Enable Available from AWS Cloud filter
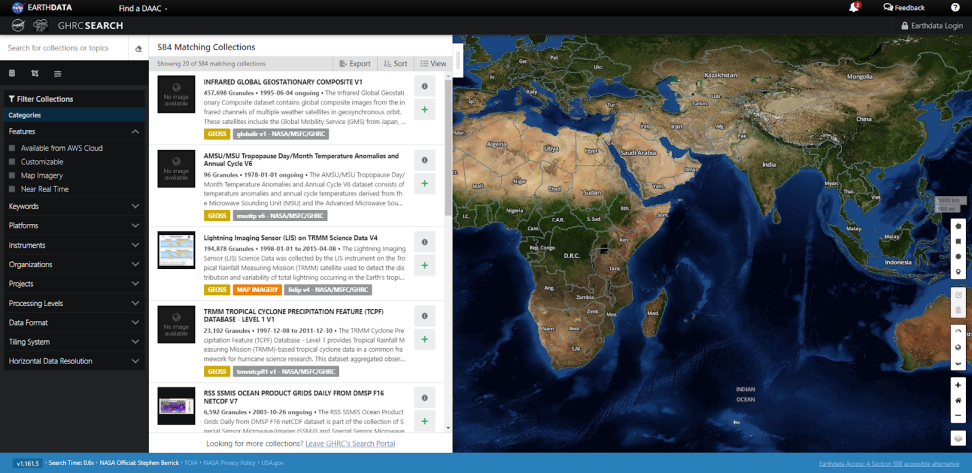The width and height of the screenshot is (972, 473). (12, 148)
